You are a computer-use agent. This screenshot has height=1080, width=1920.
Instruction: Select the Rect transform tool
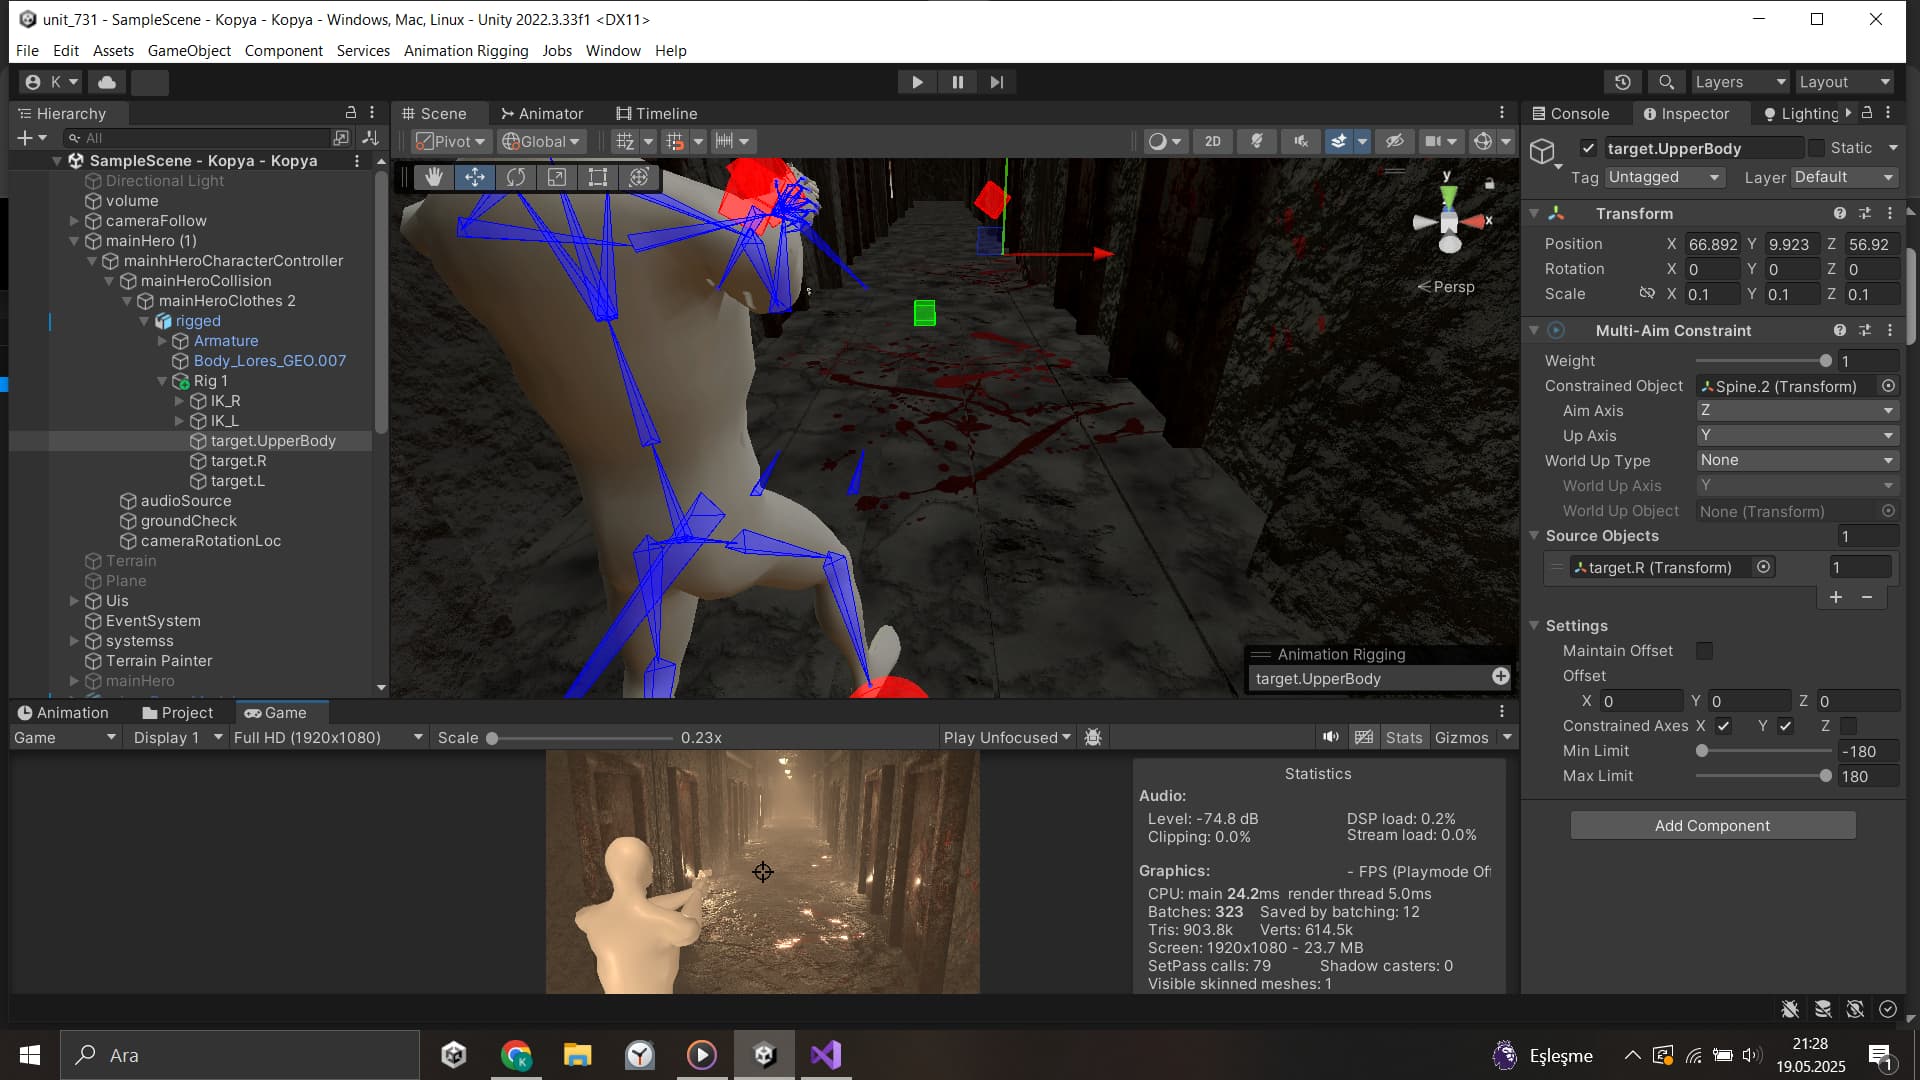(598, 177)
